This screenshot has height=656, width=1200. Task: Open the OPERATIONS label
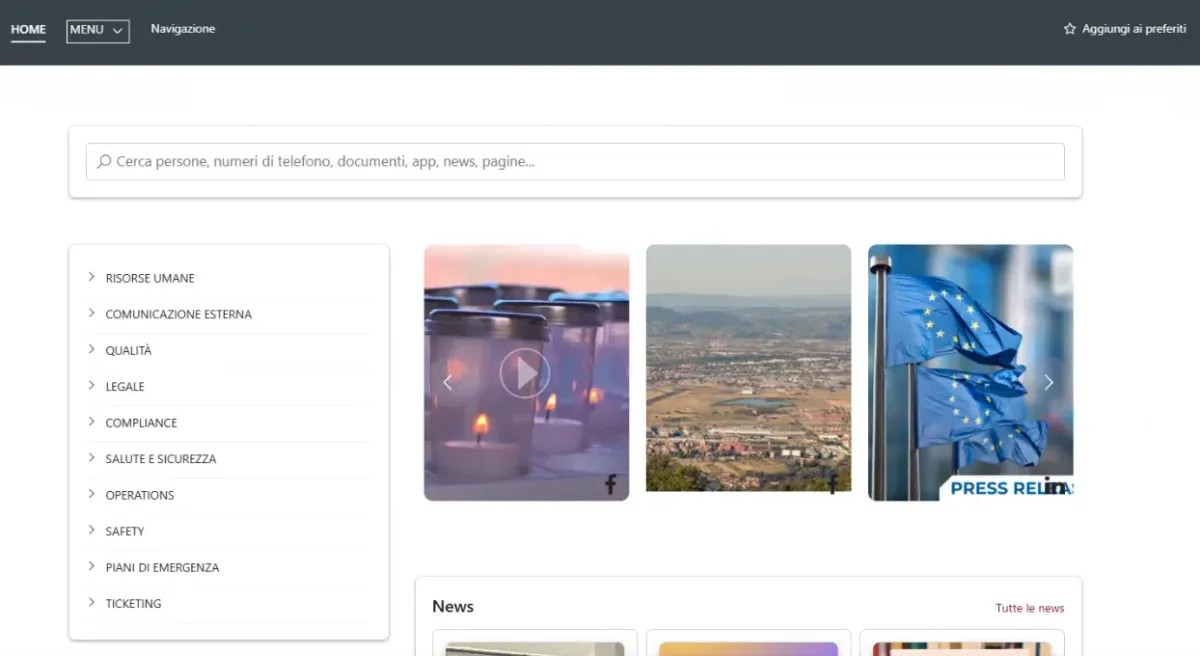140,495
